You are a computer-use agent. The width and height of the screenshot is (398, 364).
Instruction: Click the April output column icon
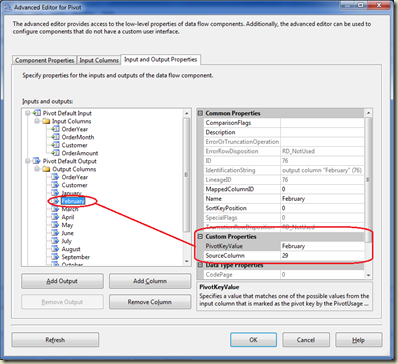click(x=55, y=217)
